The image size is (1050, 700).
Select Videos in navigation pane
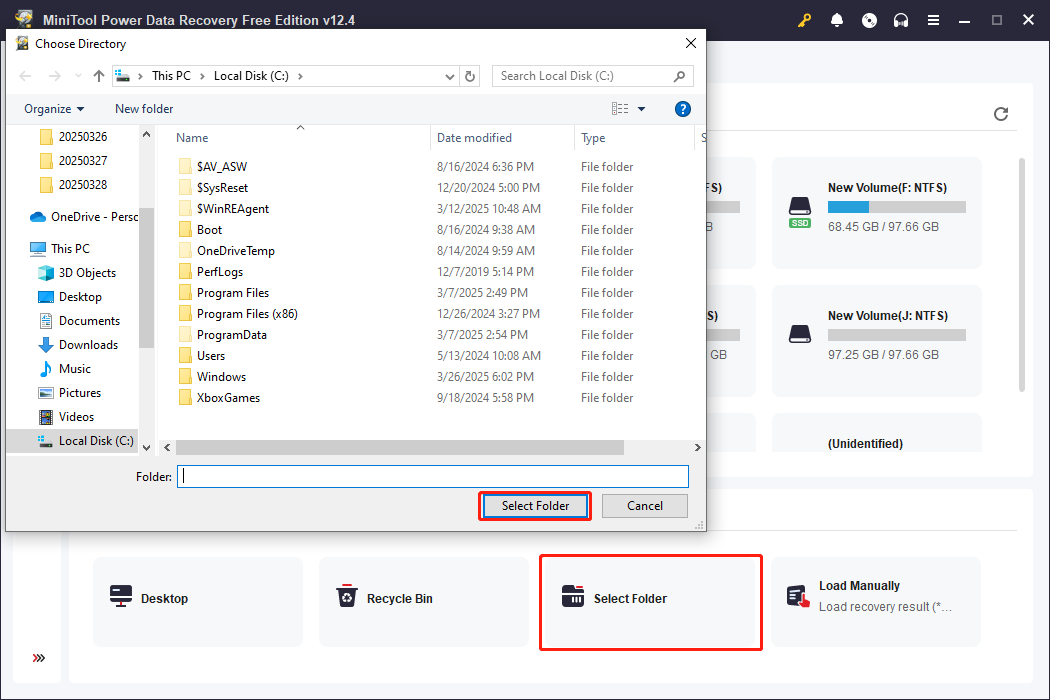(66, 417)
